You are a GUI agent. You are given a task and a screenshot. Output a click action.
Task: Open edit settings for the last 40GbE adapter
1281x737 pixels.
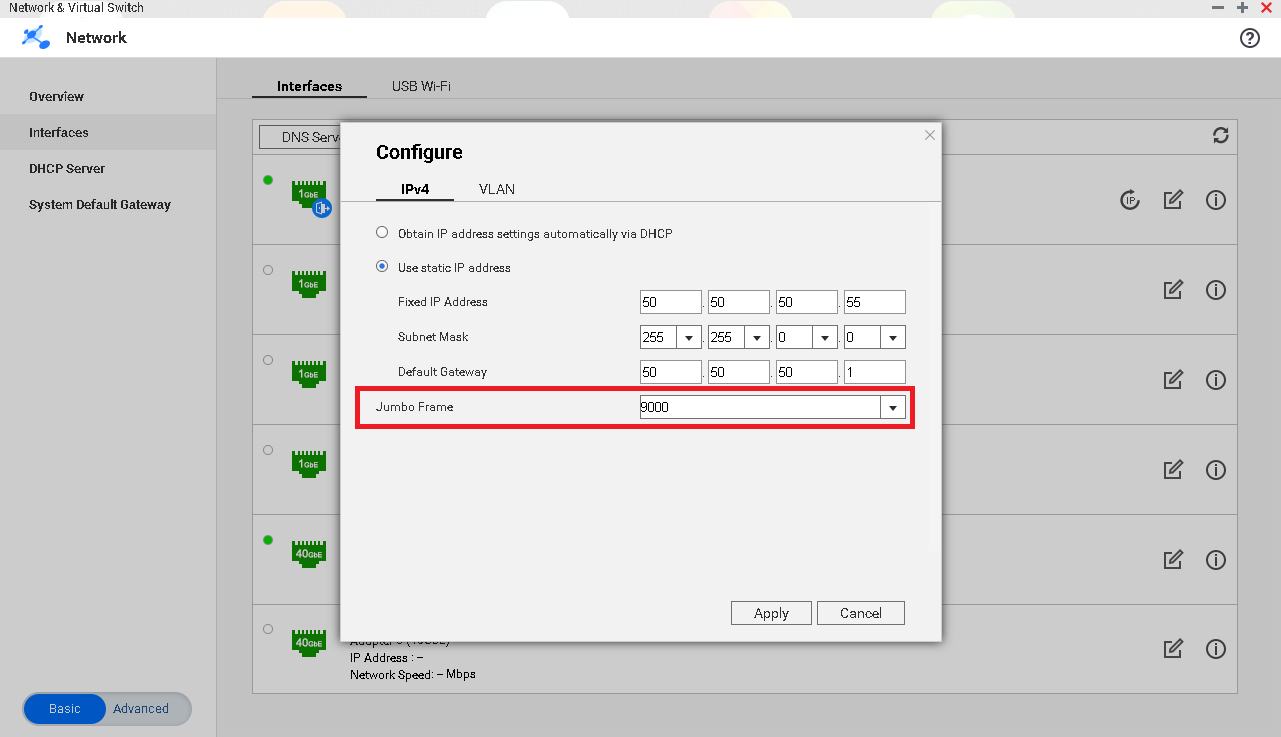tap(1173, 649)
